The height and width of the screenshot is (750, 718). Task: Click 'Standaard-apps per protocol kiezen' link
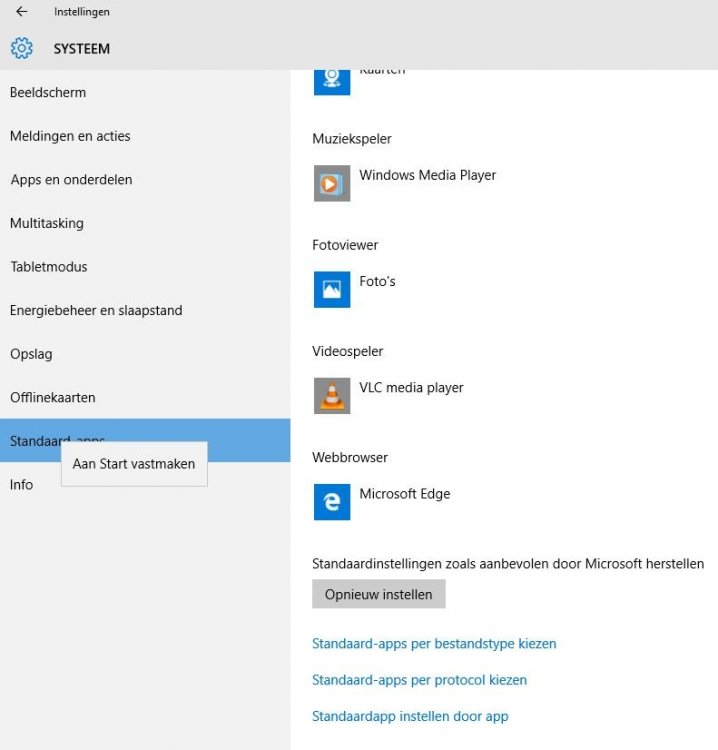click(419, 680)
